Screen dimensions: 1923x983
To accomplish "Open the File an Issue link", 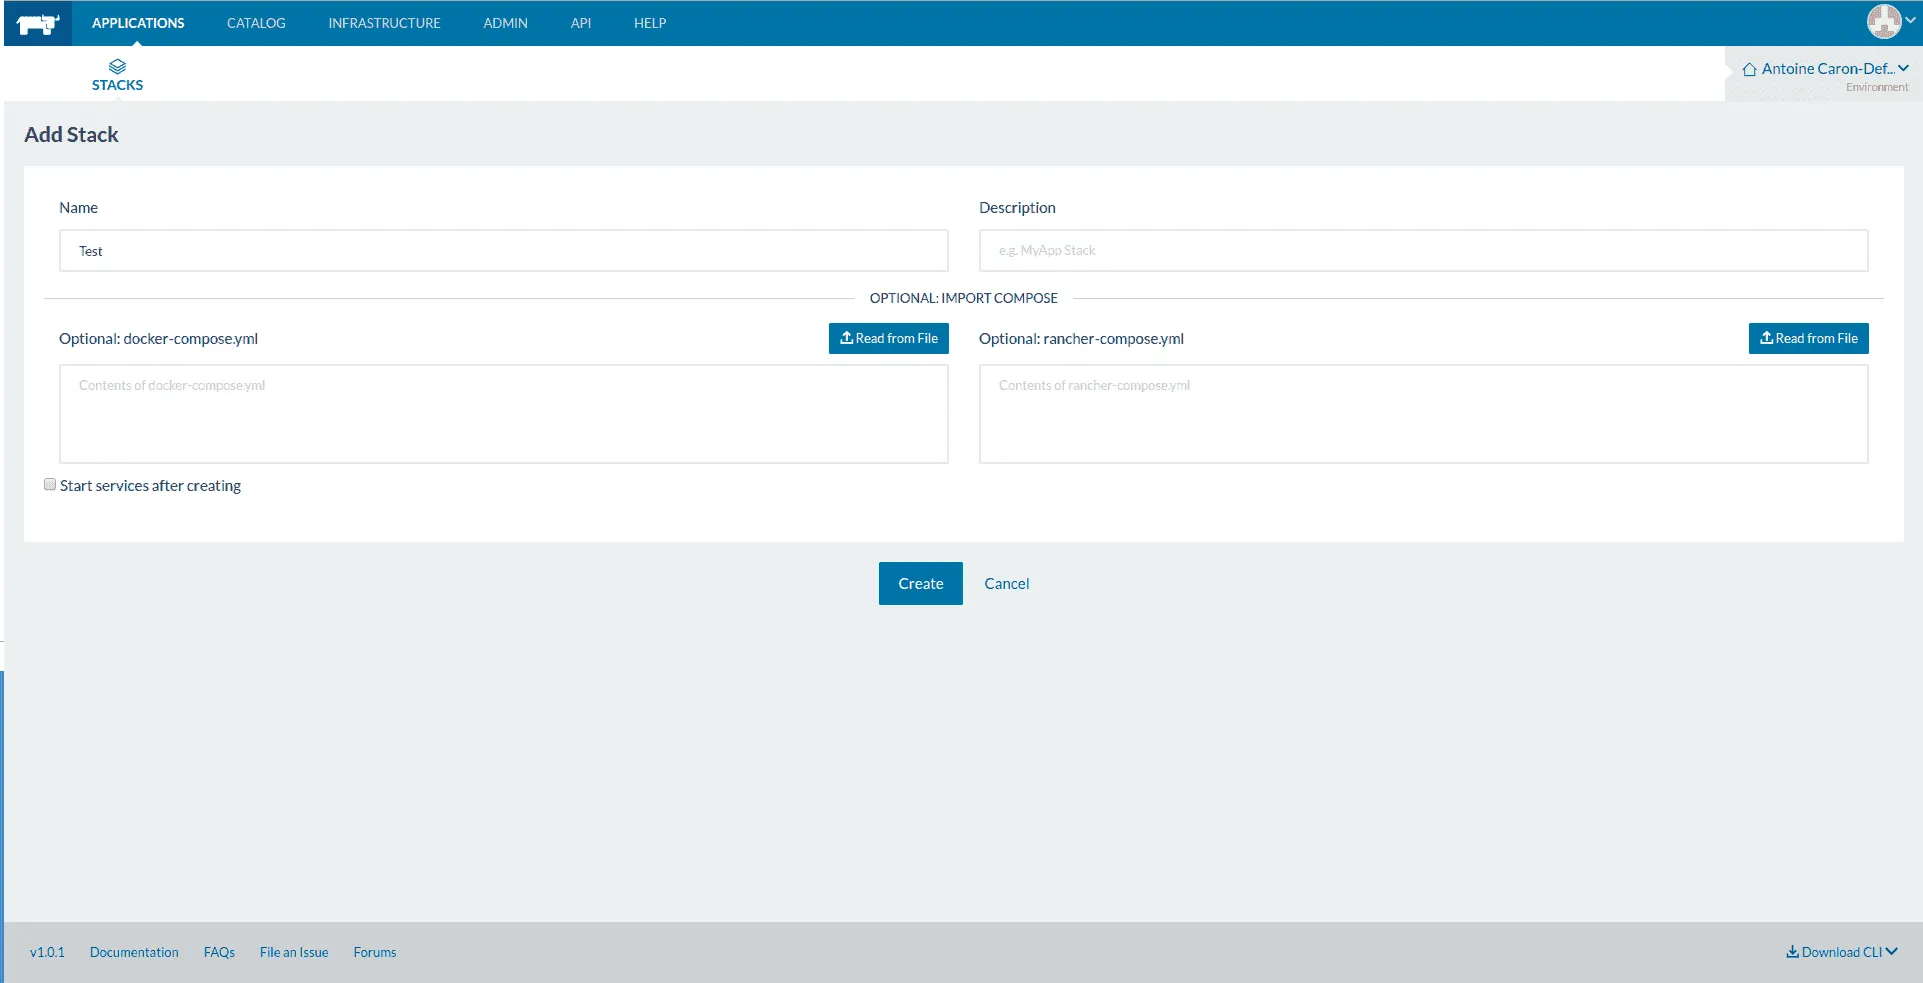I will 294,952.
